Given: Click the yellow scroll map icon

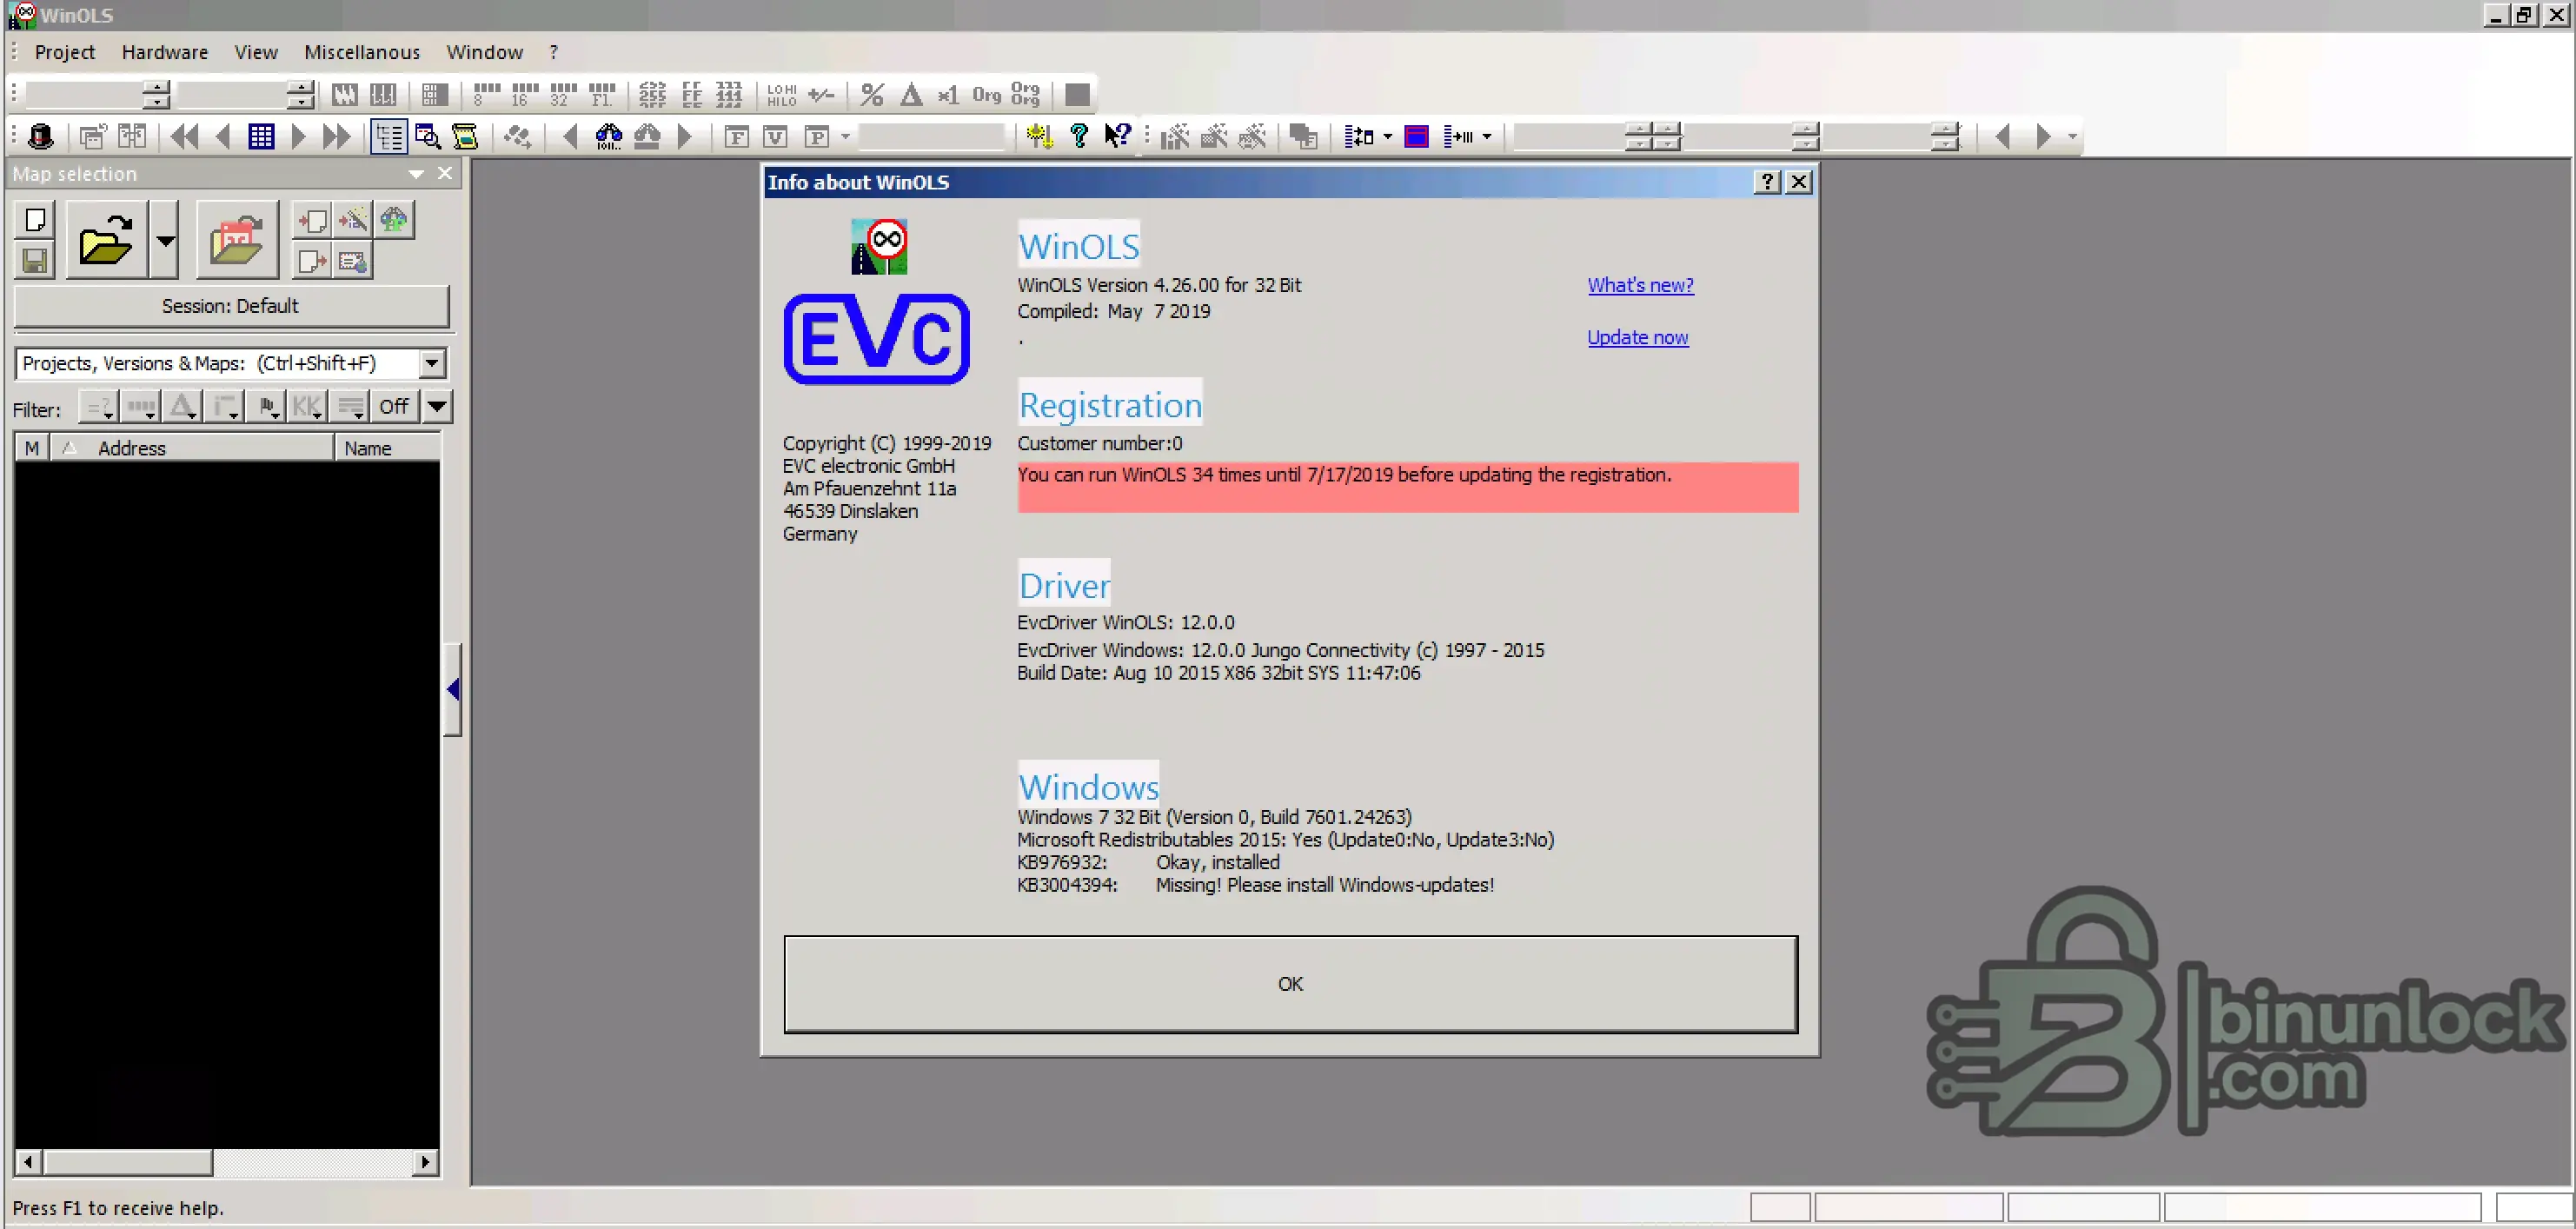Looking at the screenshot, I should (x=465, y=136).
